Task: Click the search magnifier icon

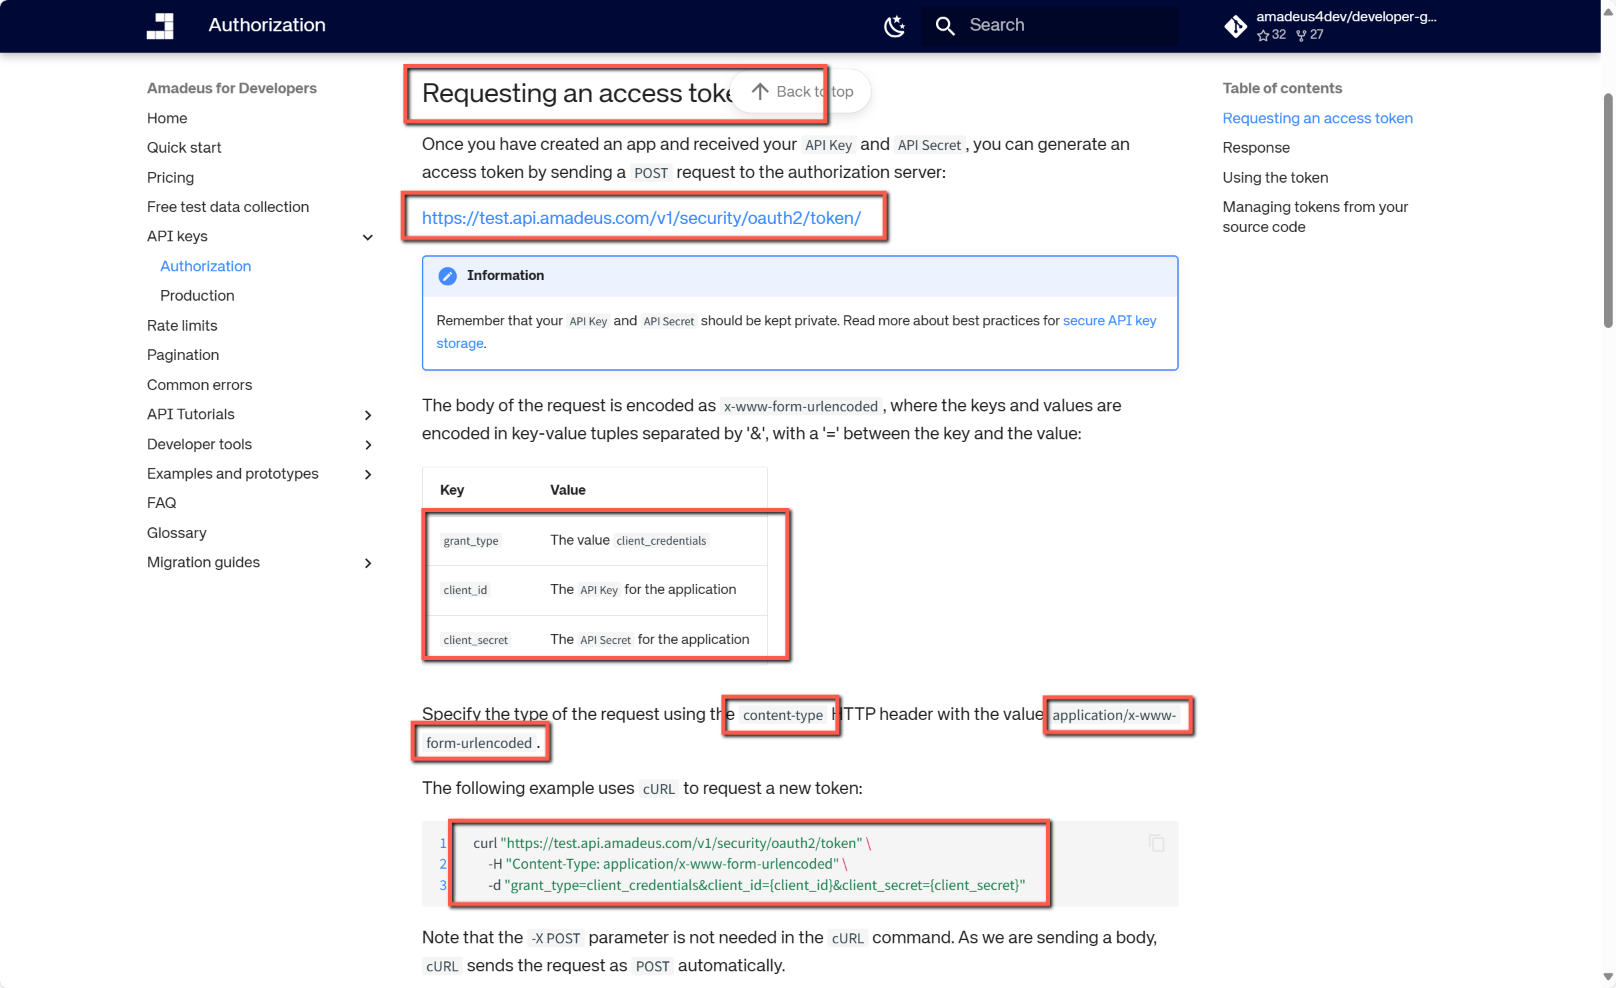Action: [x=944, y=26]
